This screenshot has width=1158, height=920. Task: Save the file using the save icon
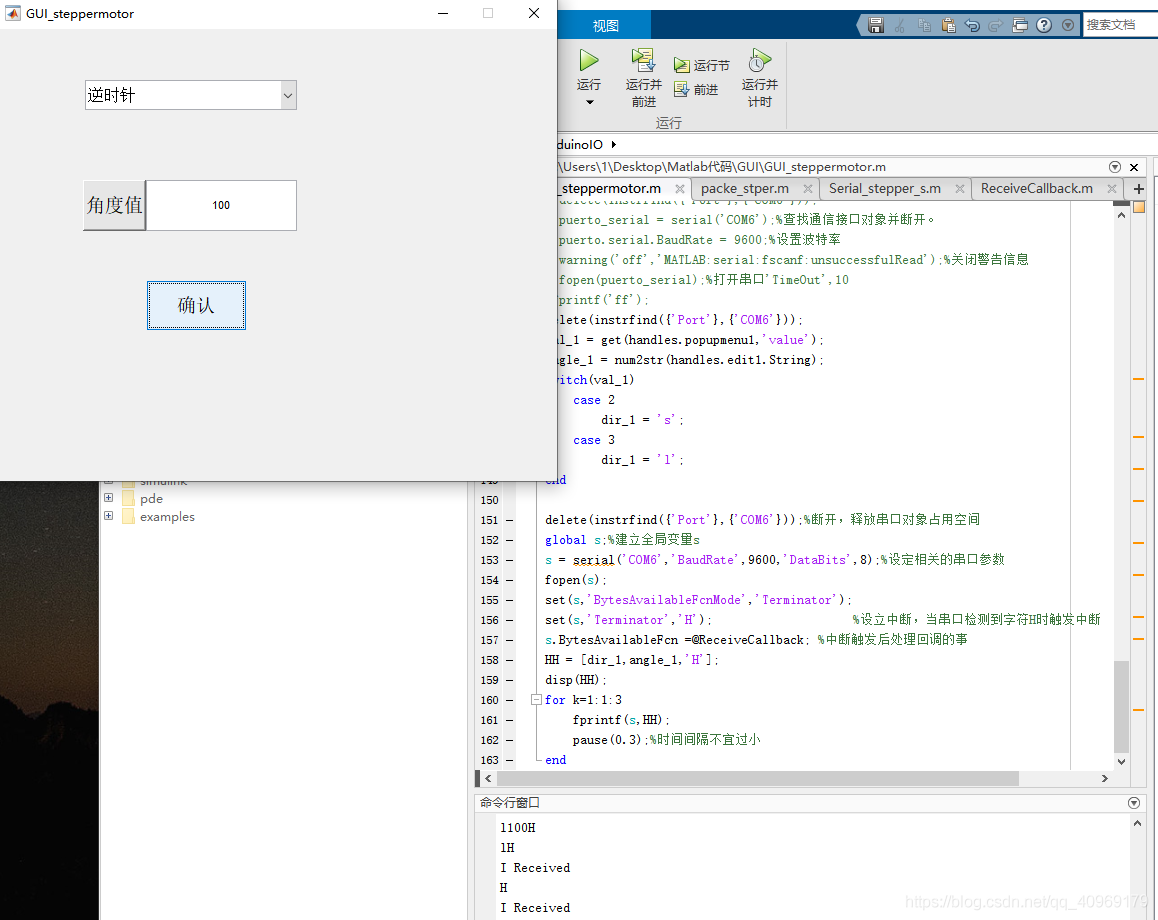tap(876, 24)
